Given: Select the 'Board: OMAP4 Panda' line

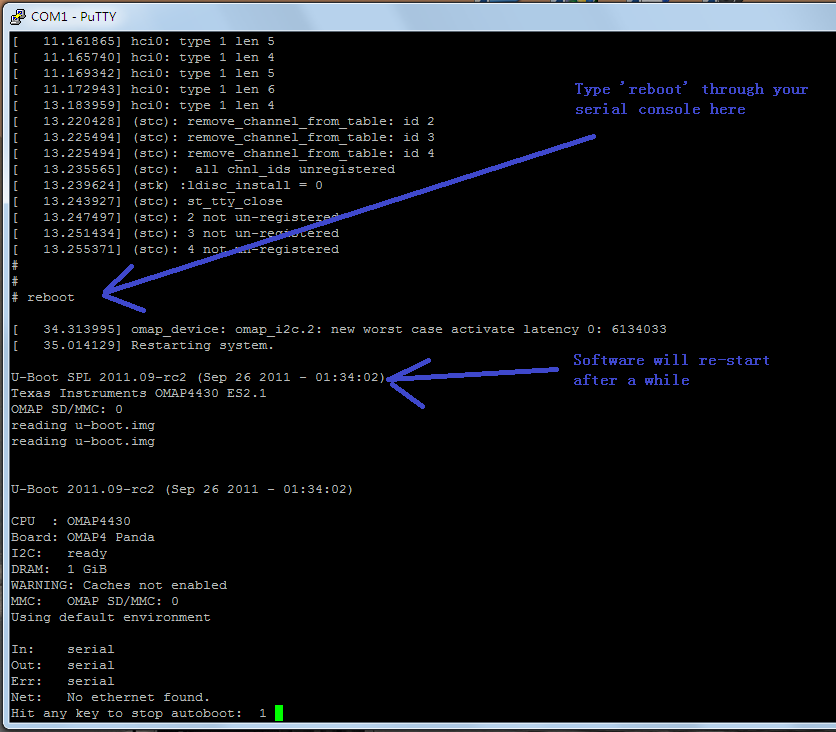Looking at the screenshot, I should (x=83, y=537).
